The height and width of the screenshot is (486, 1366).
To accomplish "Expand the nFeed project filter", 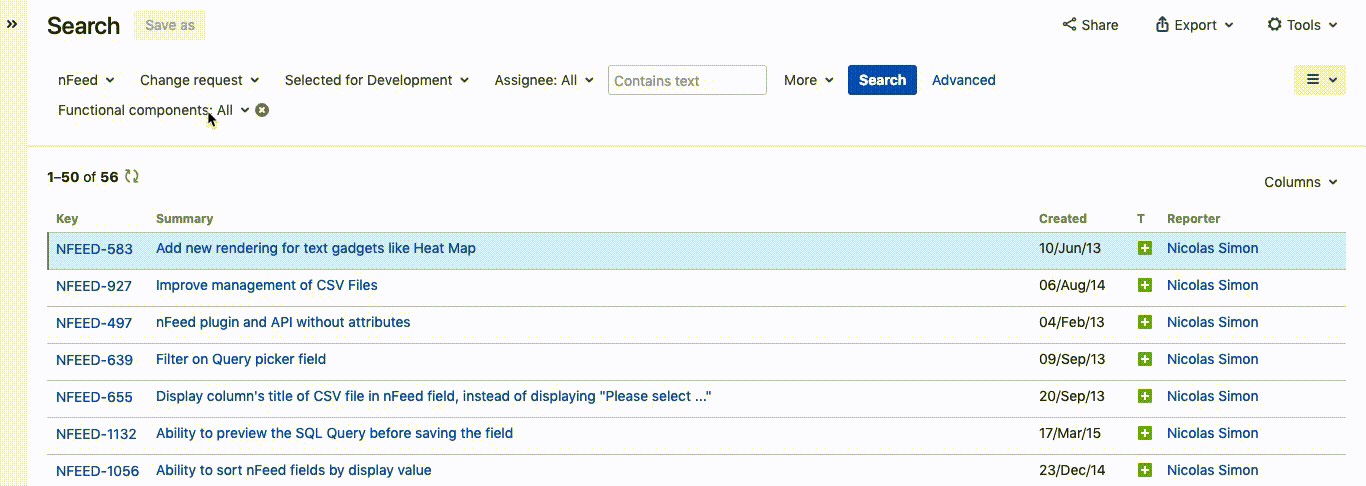I will pyautogui.click(x=86, y=80).
